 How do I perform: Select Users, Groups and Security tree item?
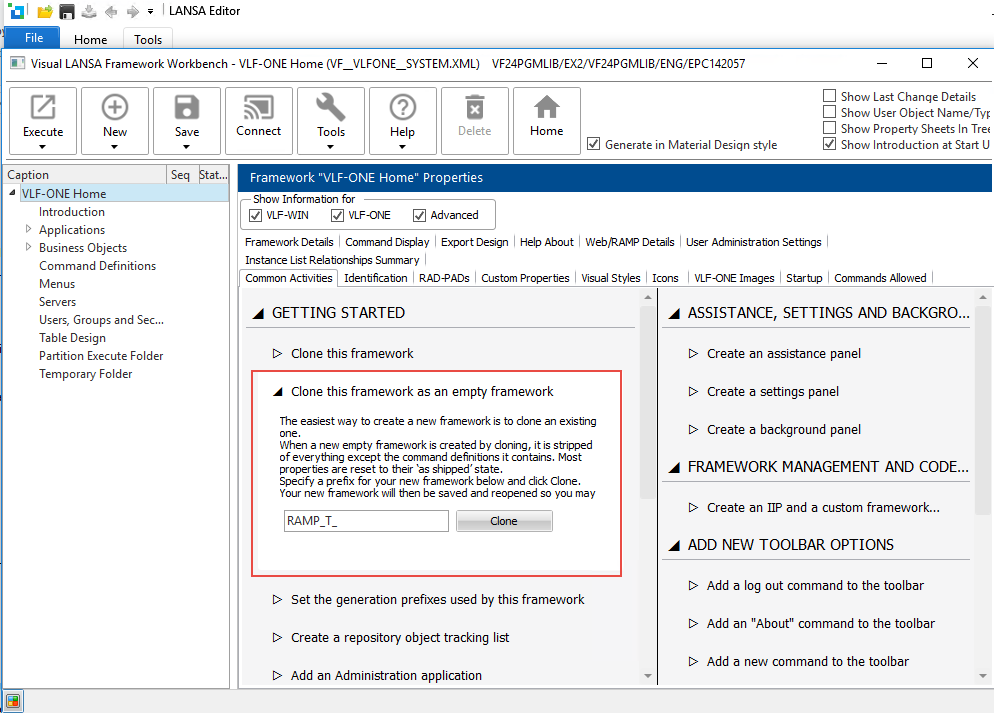(101, 319)
